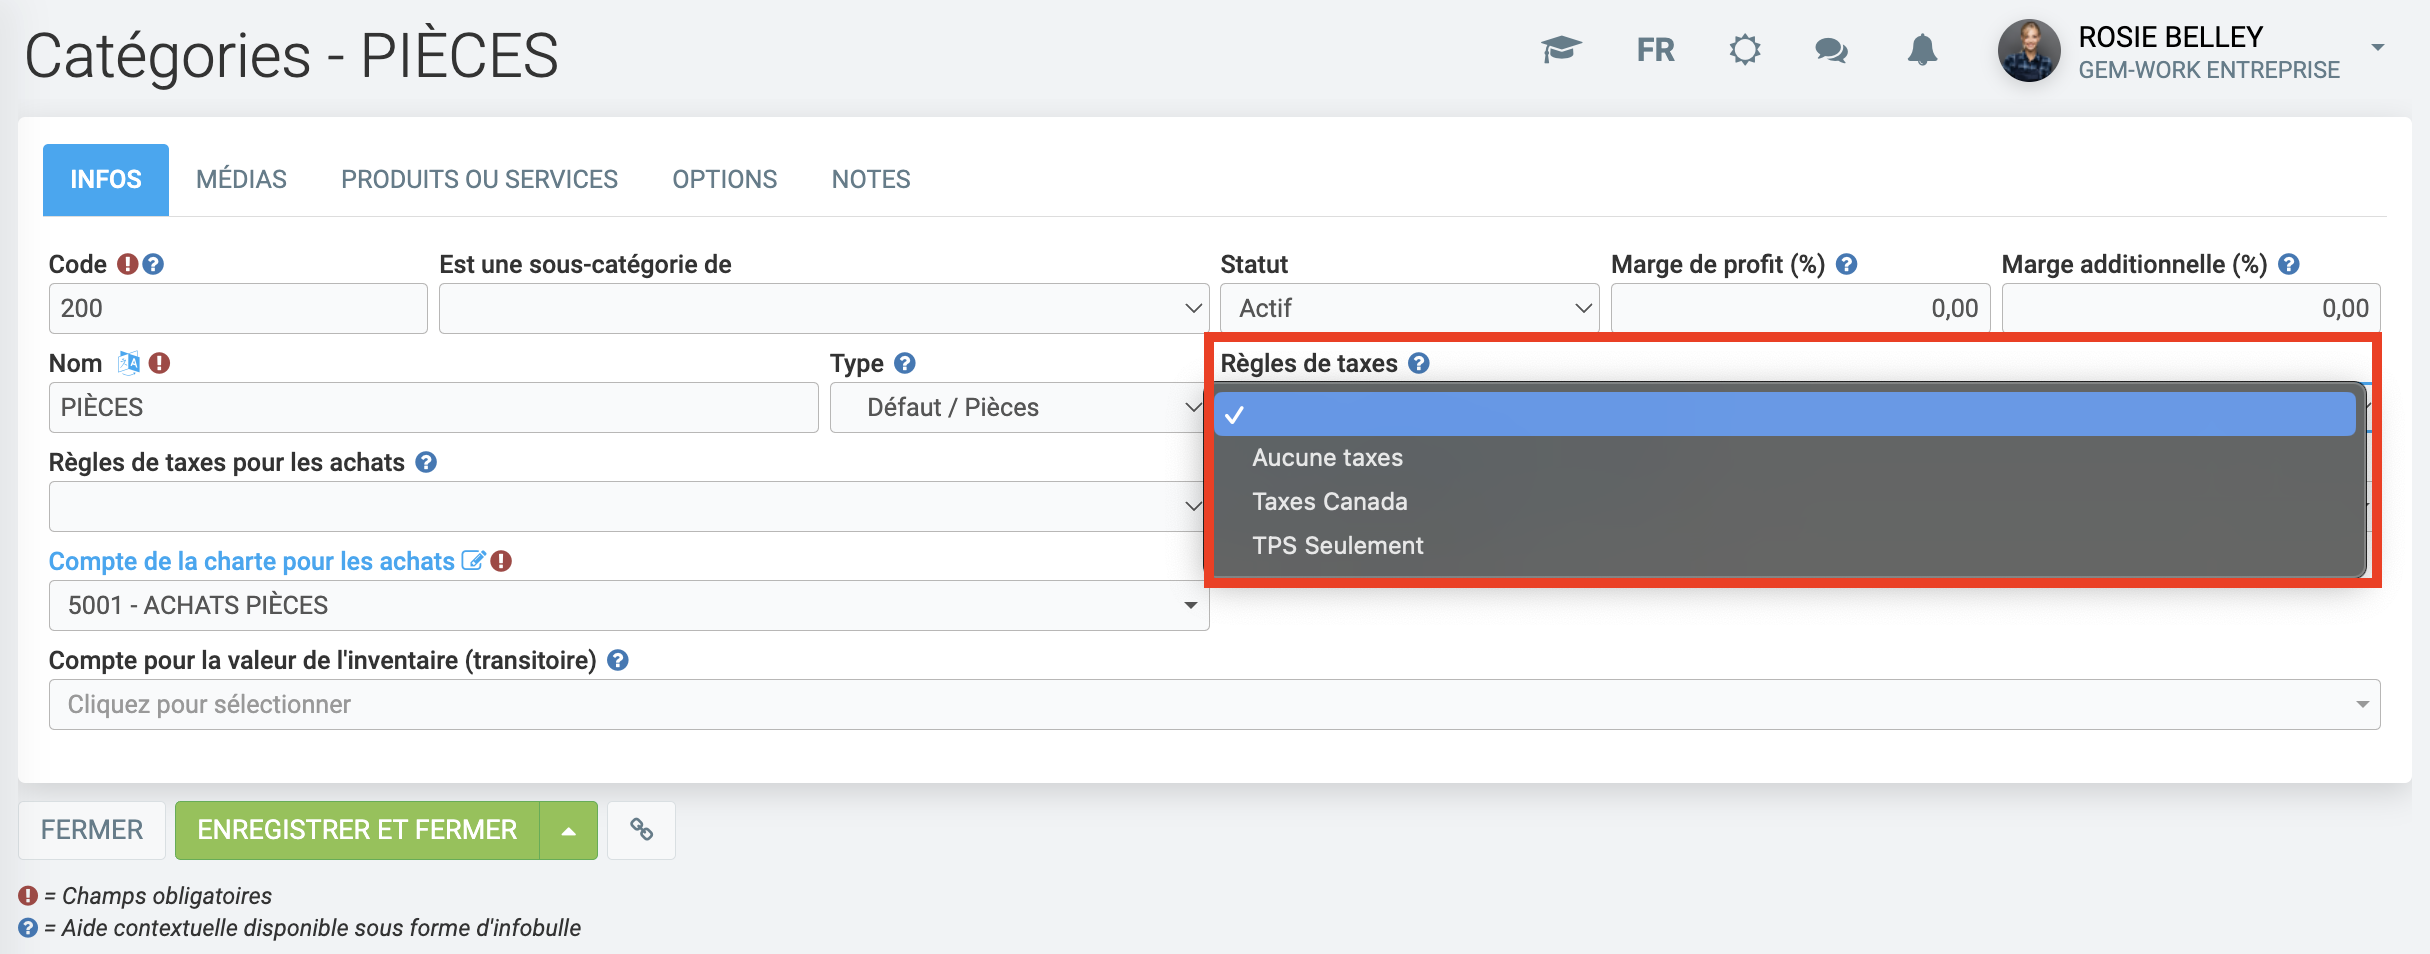Expand the Statut dropdown showing Actif
This screenshot has height=954, width=2430.
[x=1408, y=308]
